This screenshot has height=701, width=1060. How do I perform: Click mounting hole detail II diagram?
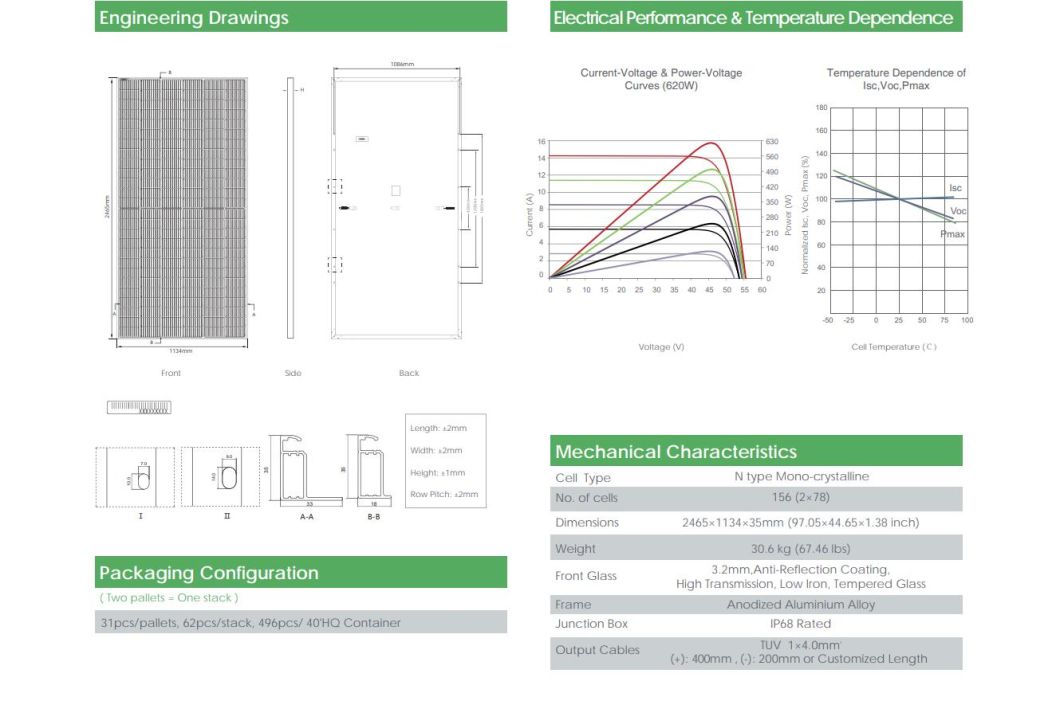(x=227, y=479)
